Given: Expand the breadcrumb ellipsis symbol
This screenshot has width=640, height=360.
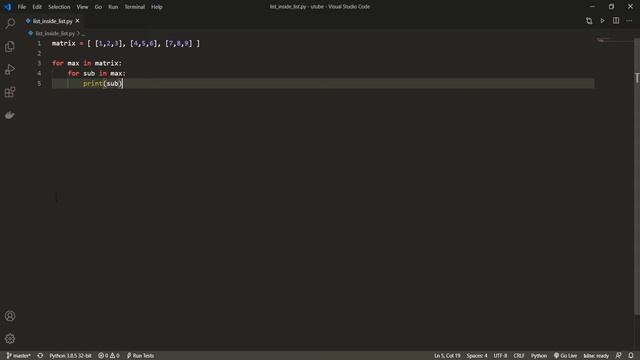Looking at the screenshot, I should pos(83,33).
